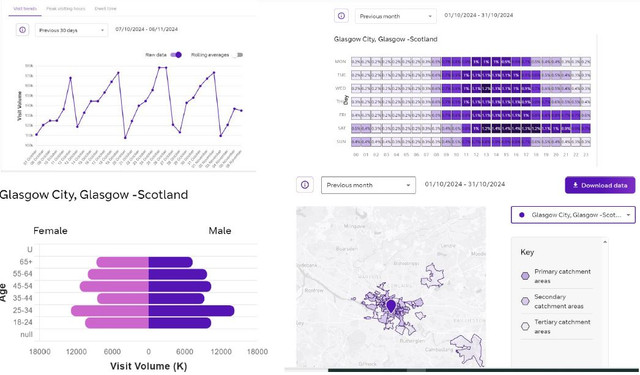Click the FRI row label in heatmap
The image size is (640, 375).
(342, 115)
